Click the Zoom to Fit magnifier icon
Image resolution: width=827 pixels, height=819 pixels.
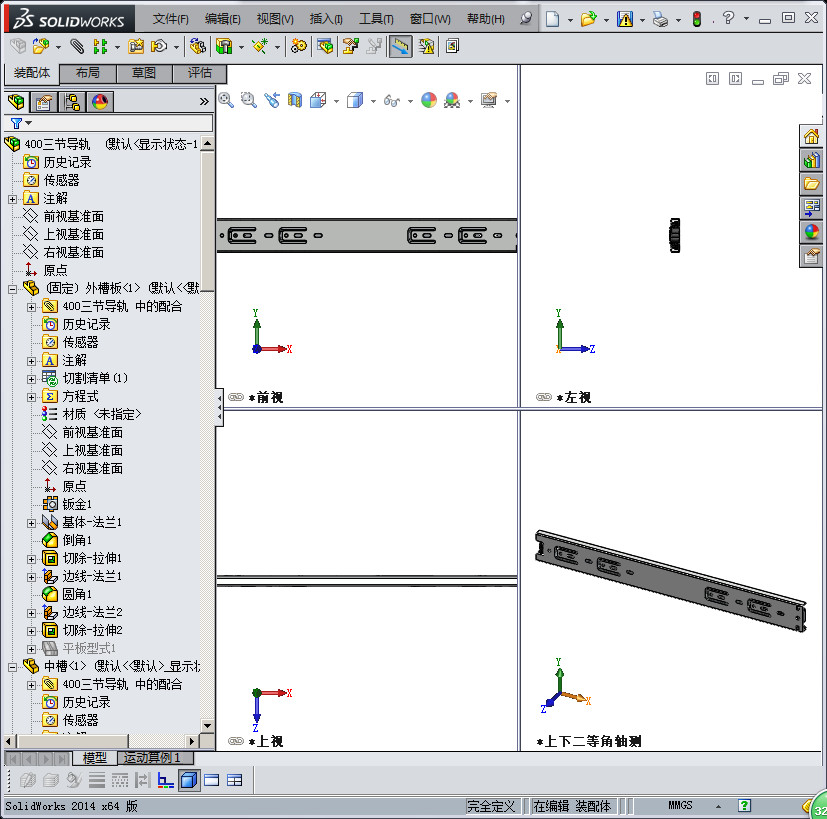click(x=226, y=100)
